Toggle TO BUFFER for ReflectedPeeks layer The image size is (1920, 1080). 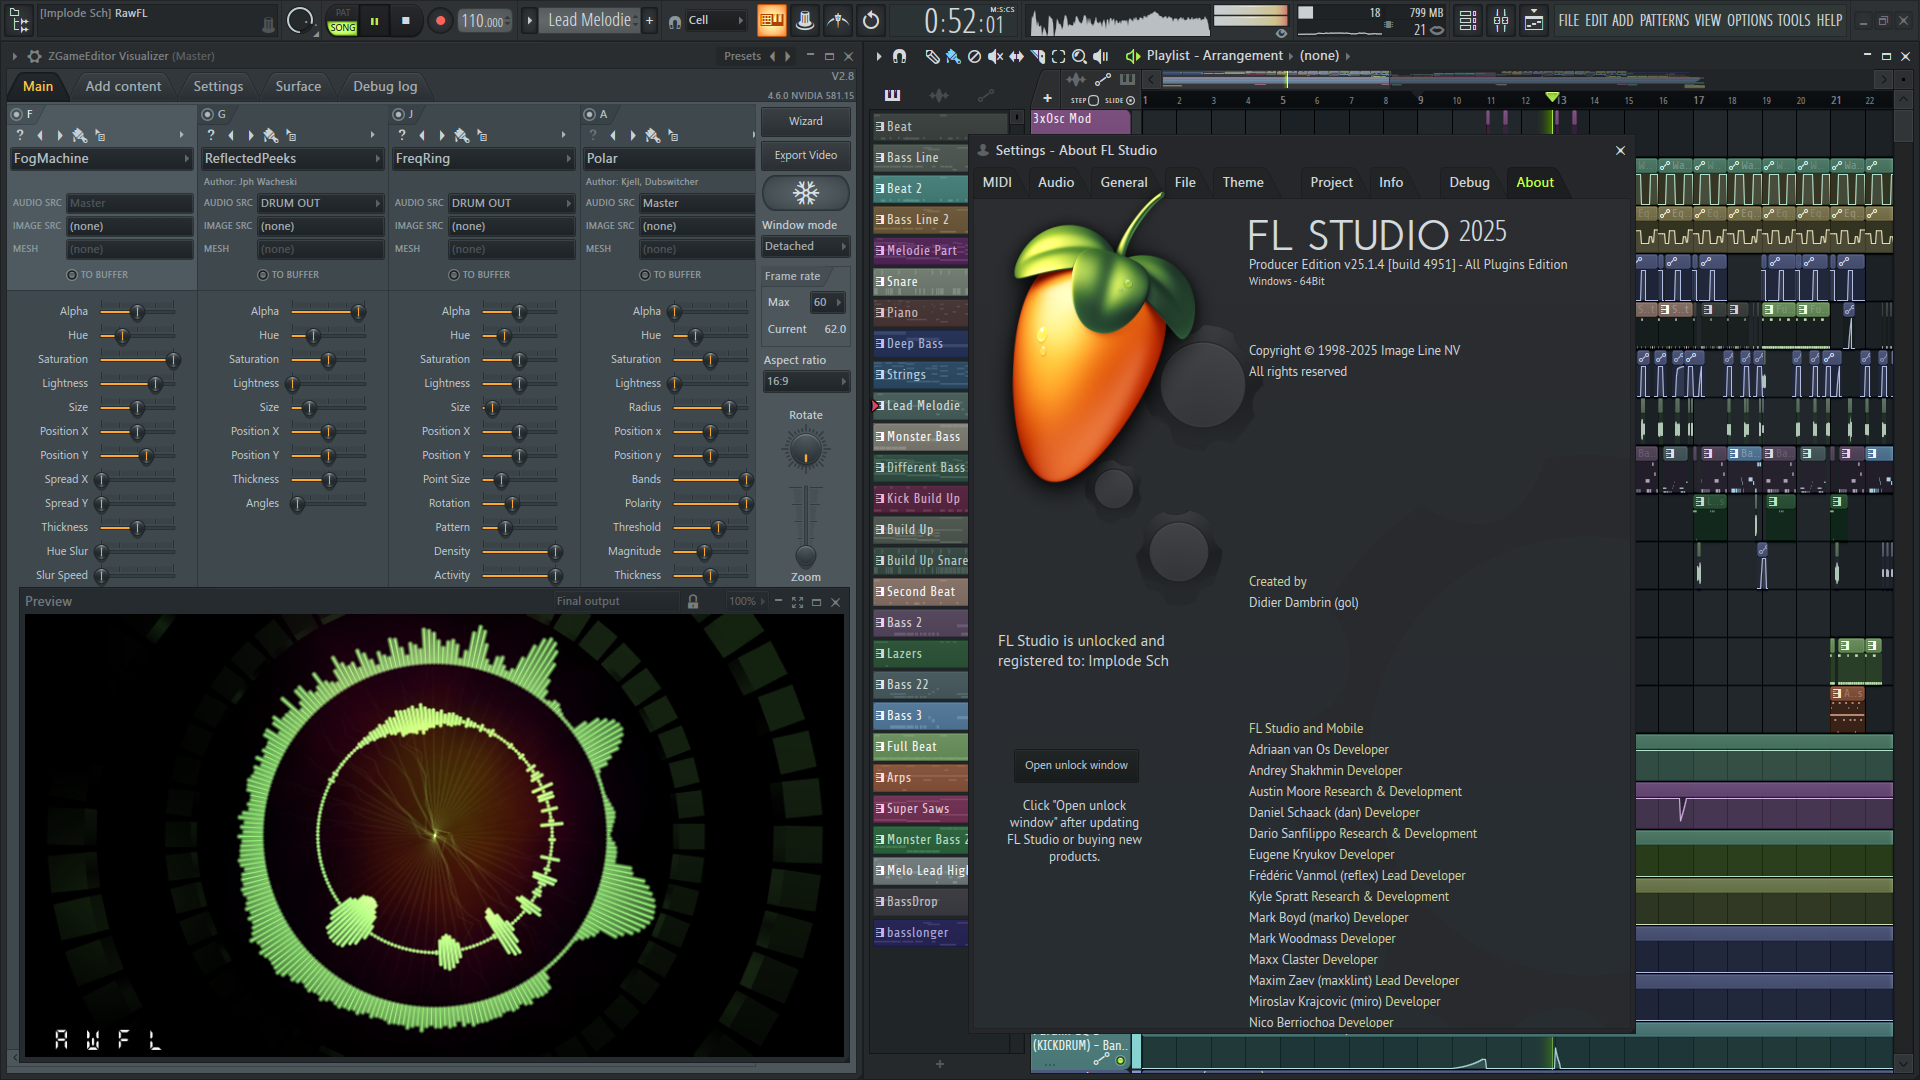coord(263,274)
